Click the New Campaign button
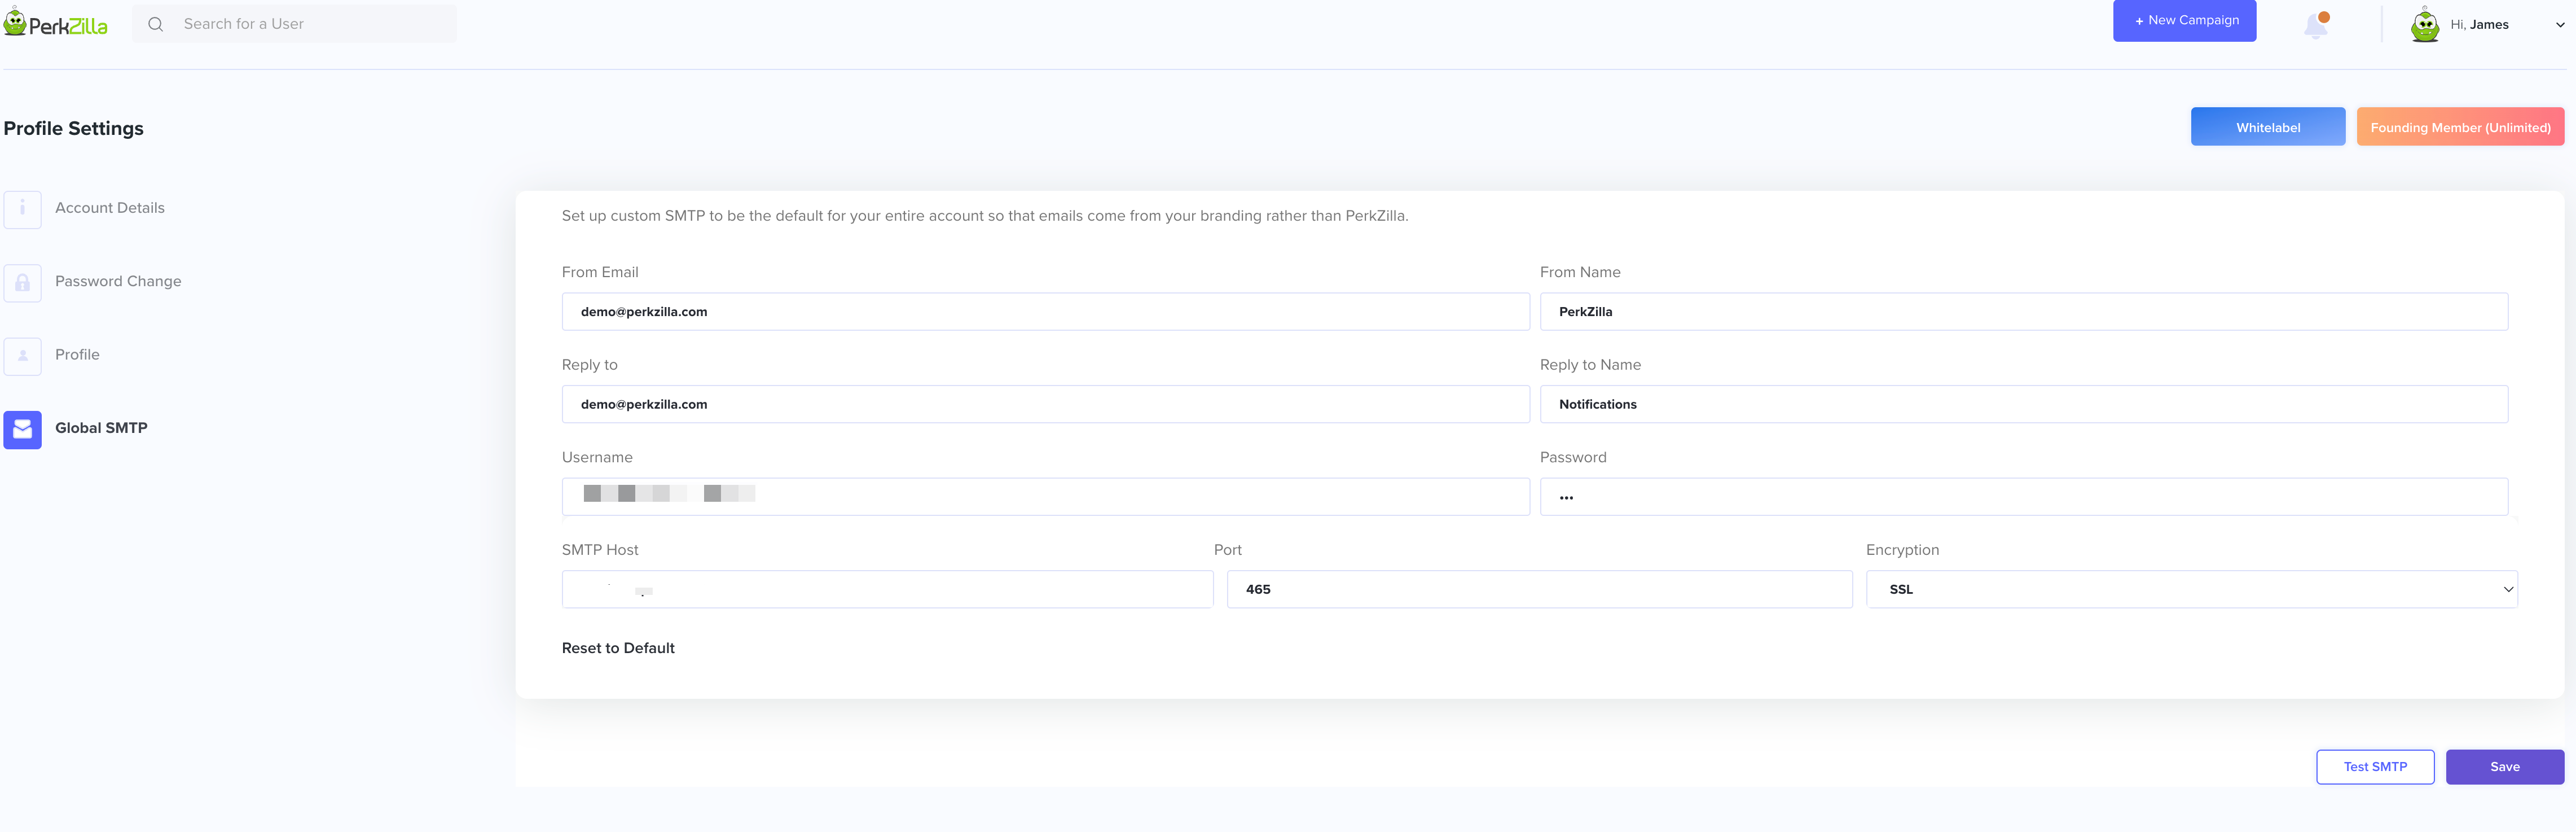Screen dimensions: 2576x832 [x=2184, y=20]
